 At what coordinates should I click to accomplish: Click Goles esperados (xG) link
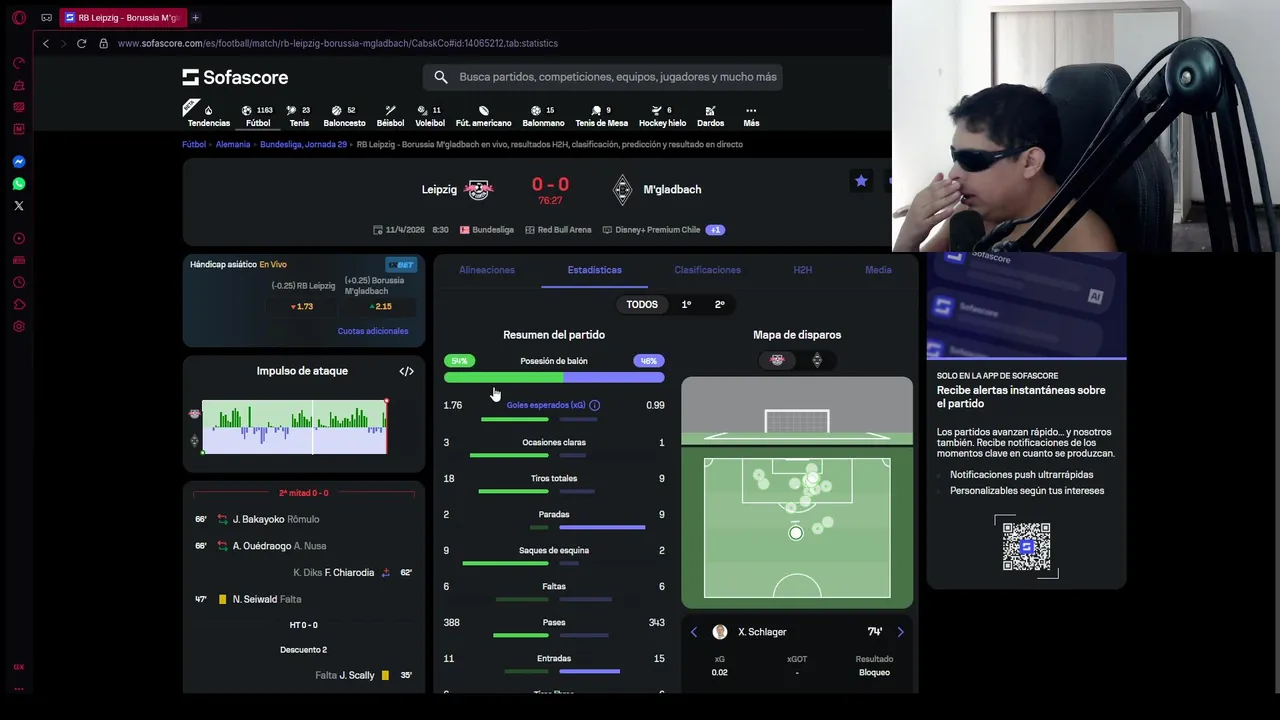tap(546, 405)
